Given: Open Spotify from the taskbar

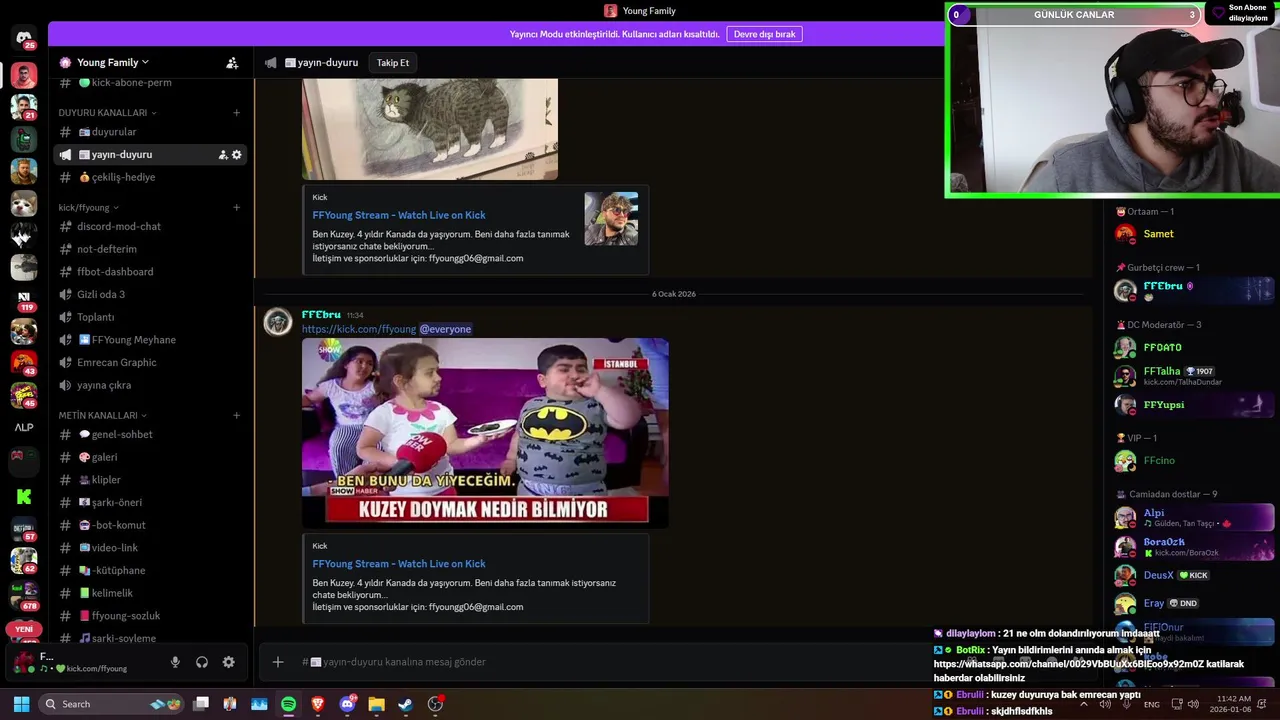Looking at the screenshot, I should tap(289, 704).
